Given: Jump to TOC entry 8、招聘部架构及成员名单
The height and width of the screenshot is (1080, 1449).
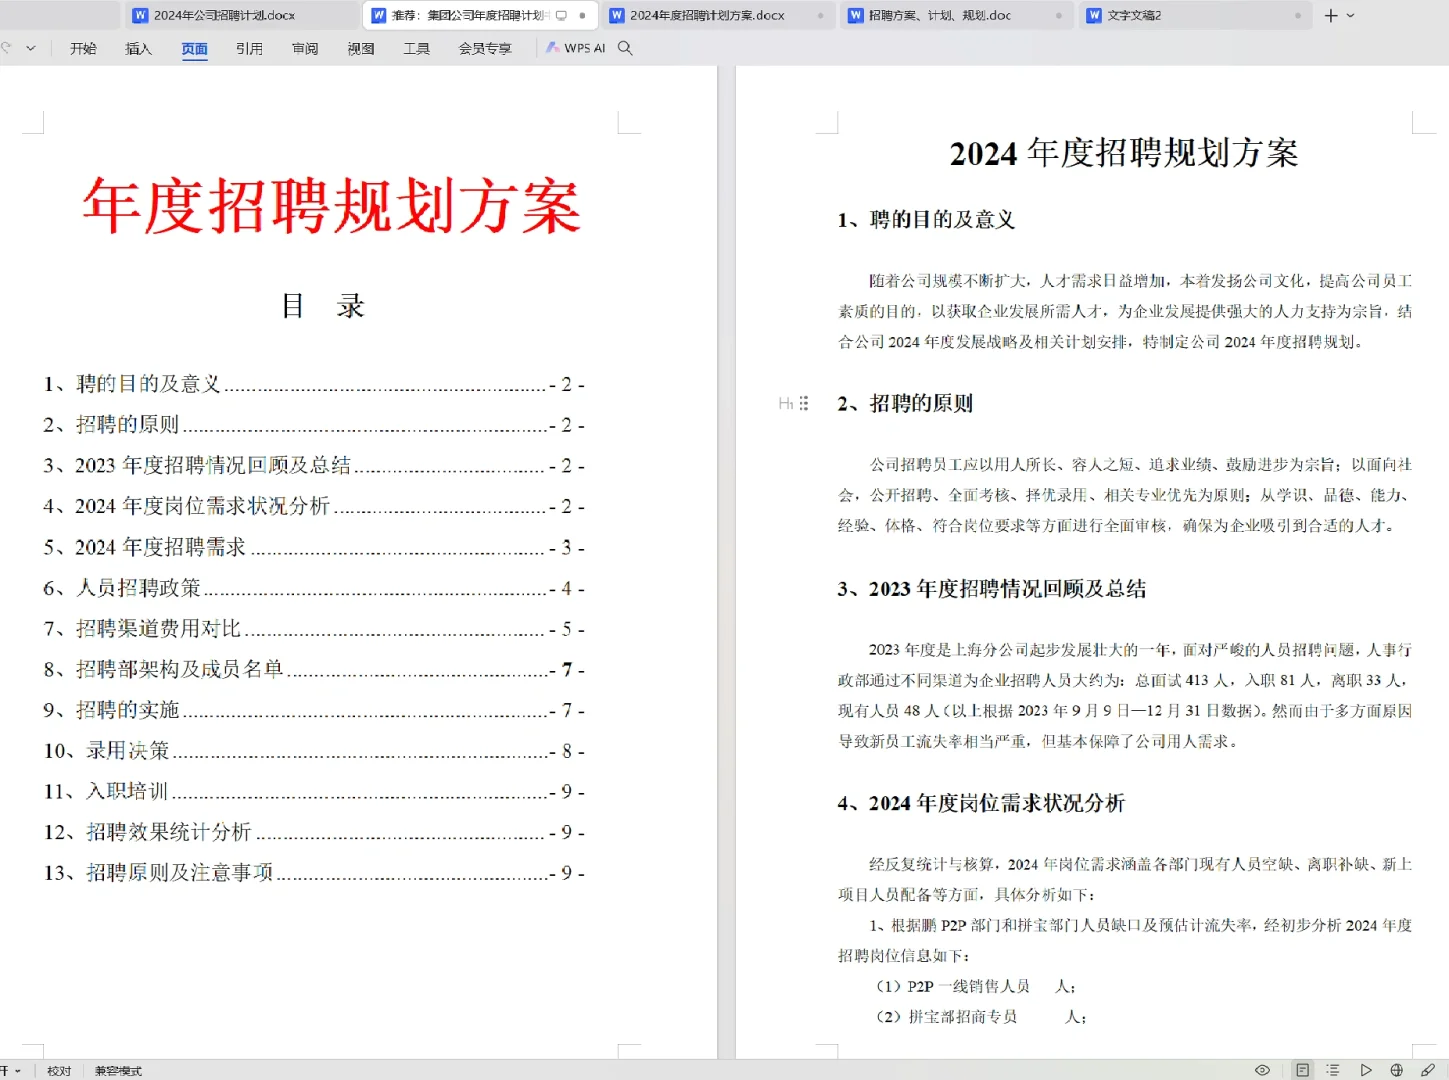Looking at the screenshot, I should [314, 669].
